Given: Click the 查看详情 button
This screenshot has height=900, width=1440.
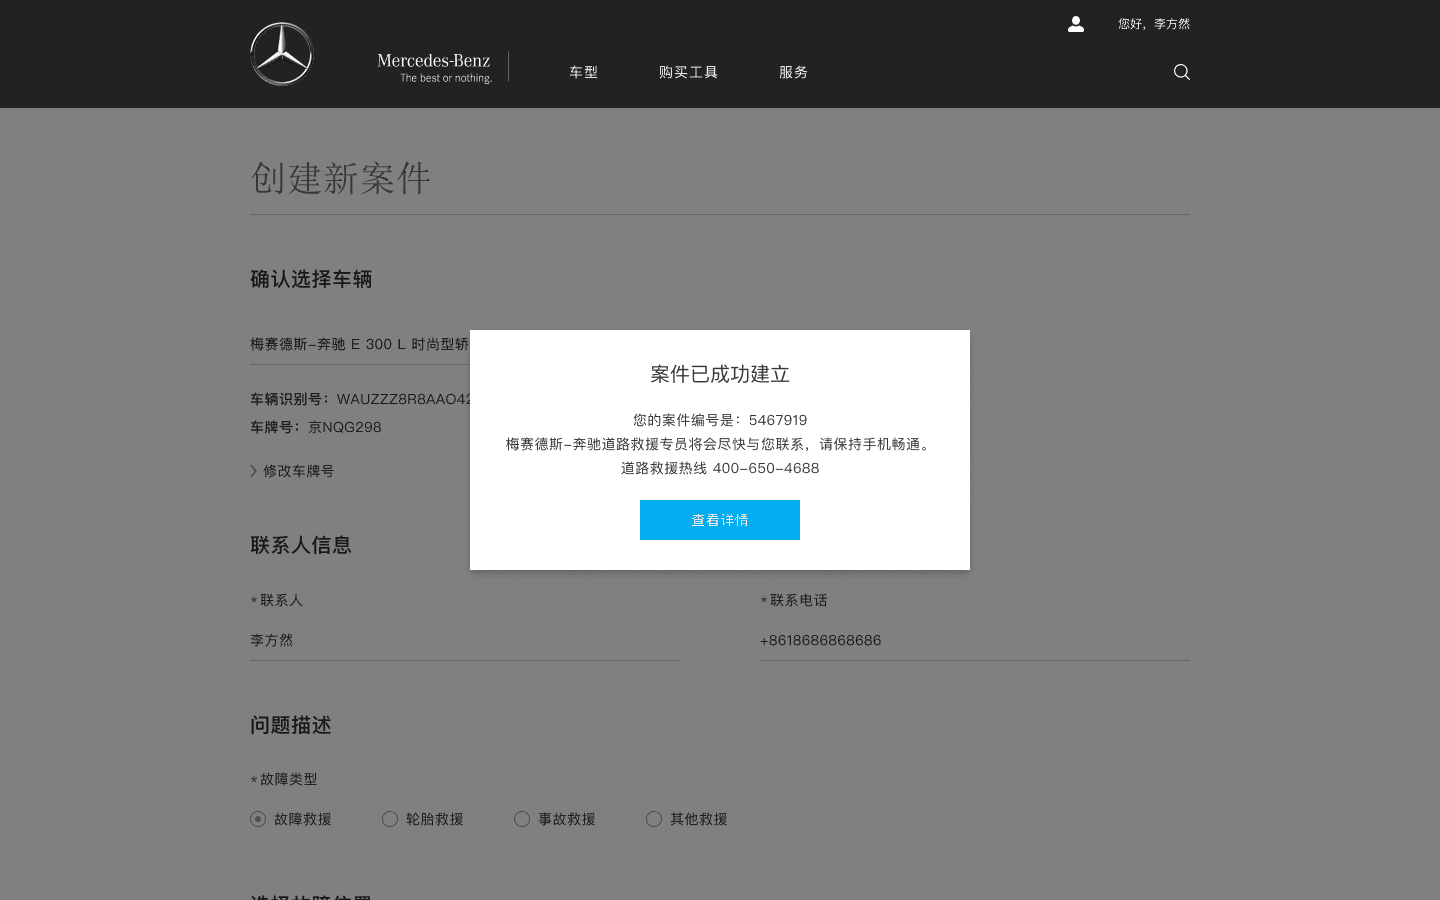Looking at the screenshot, I should pos(720,520).
